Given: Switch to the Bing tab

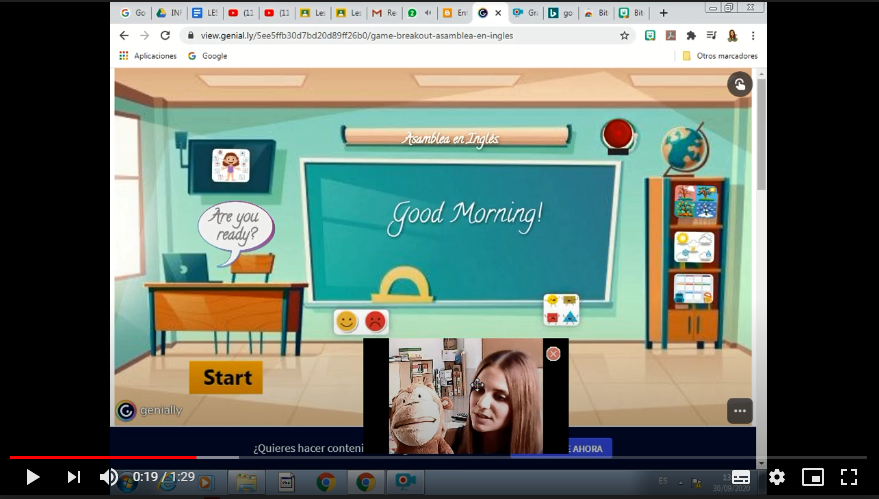Looking at the screenshot, I should [x=560, y=13].
